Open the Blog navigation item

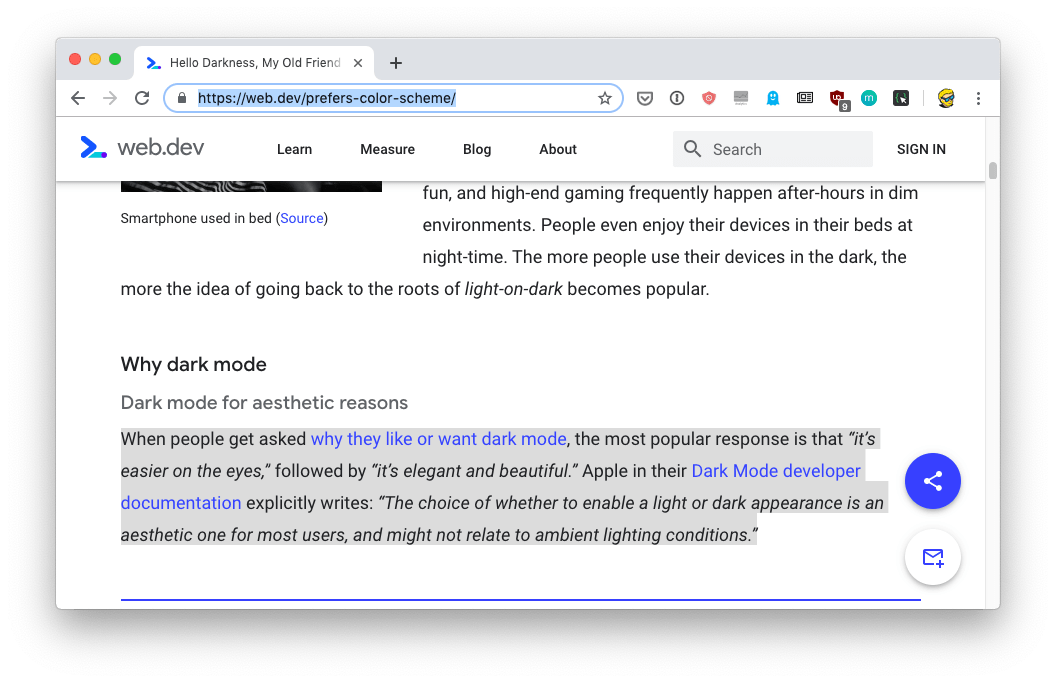[x=477, y=149]
